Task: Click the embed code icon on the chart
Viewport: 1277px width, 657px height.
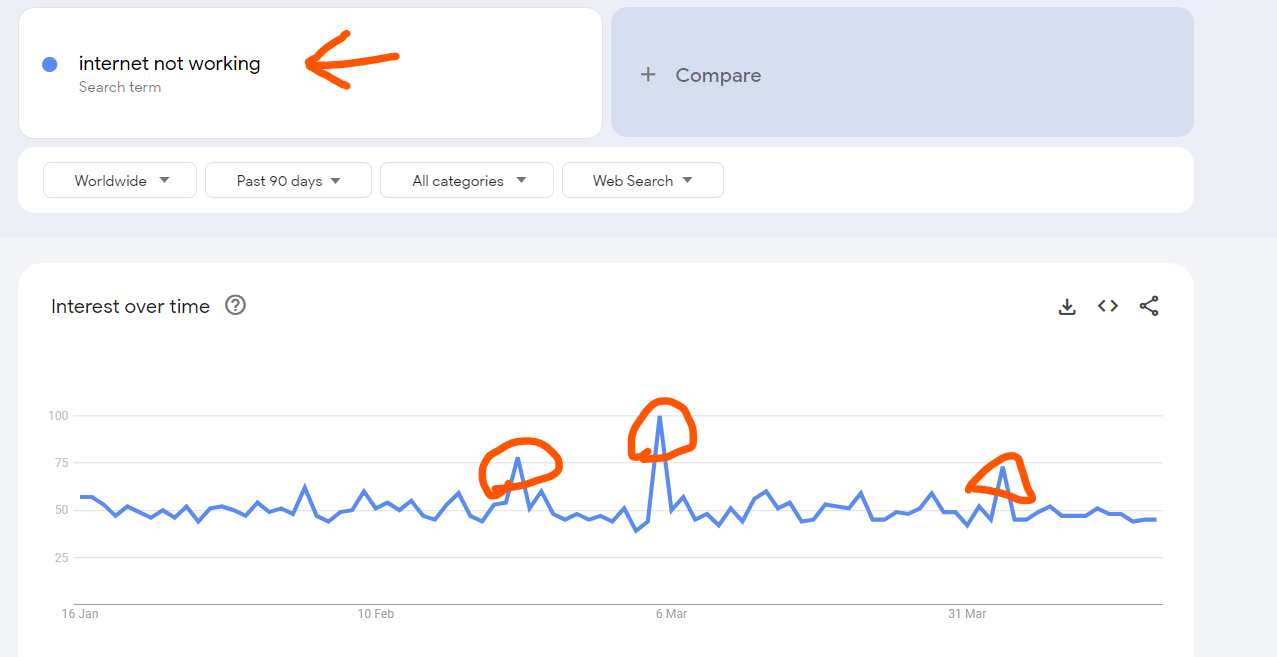Action: pyautogui.click(x=1107, y=306)
